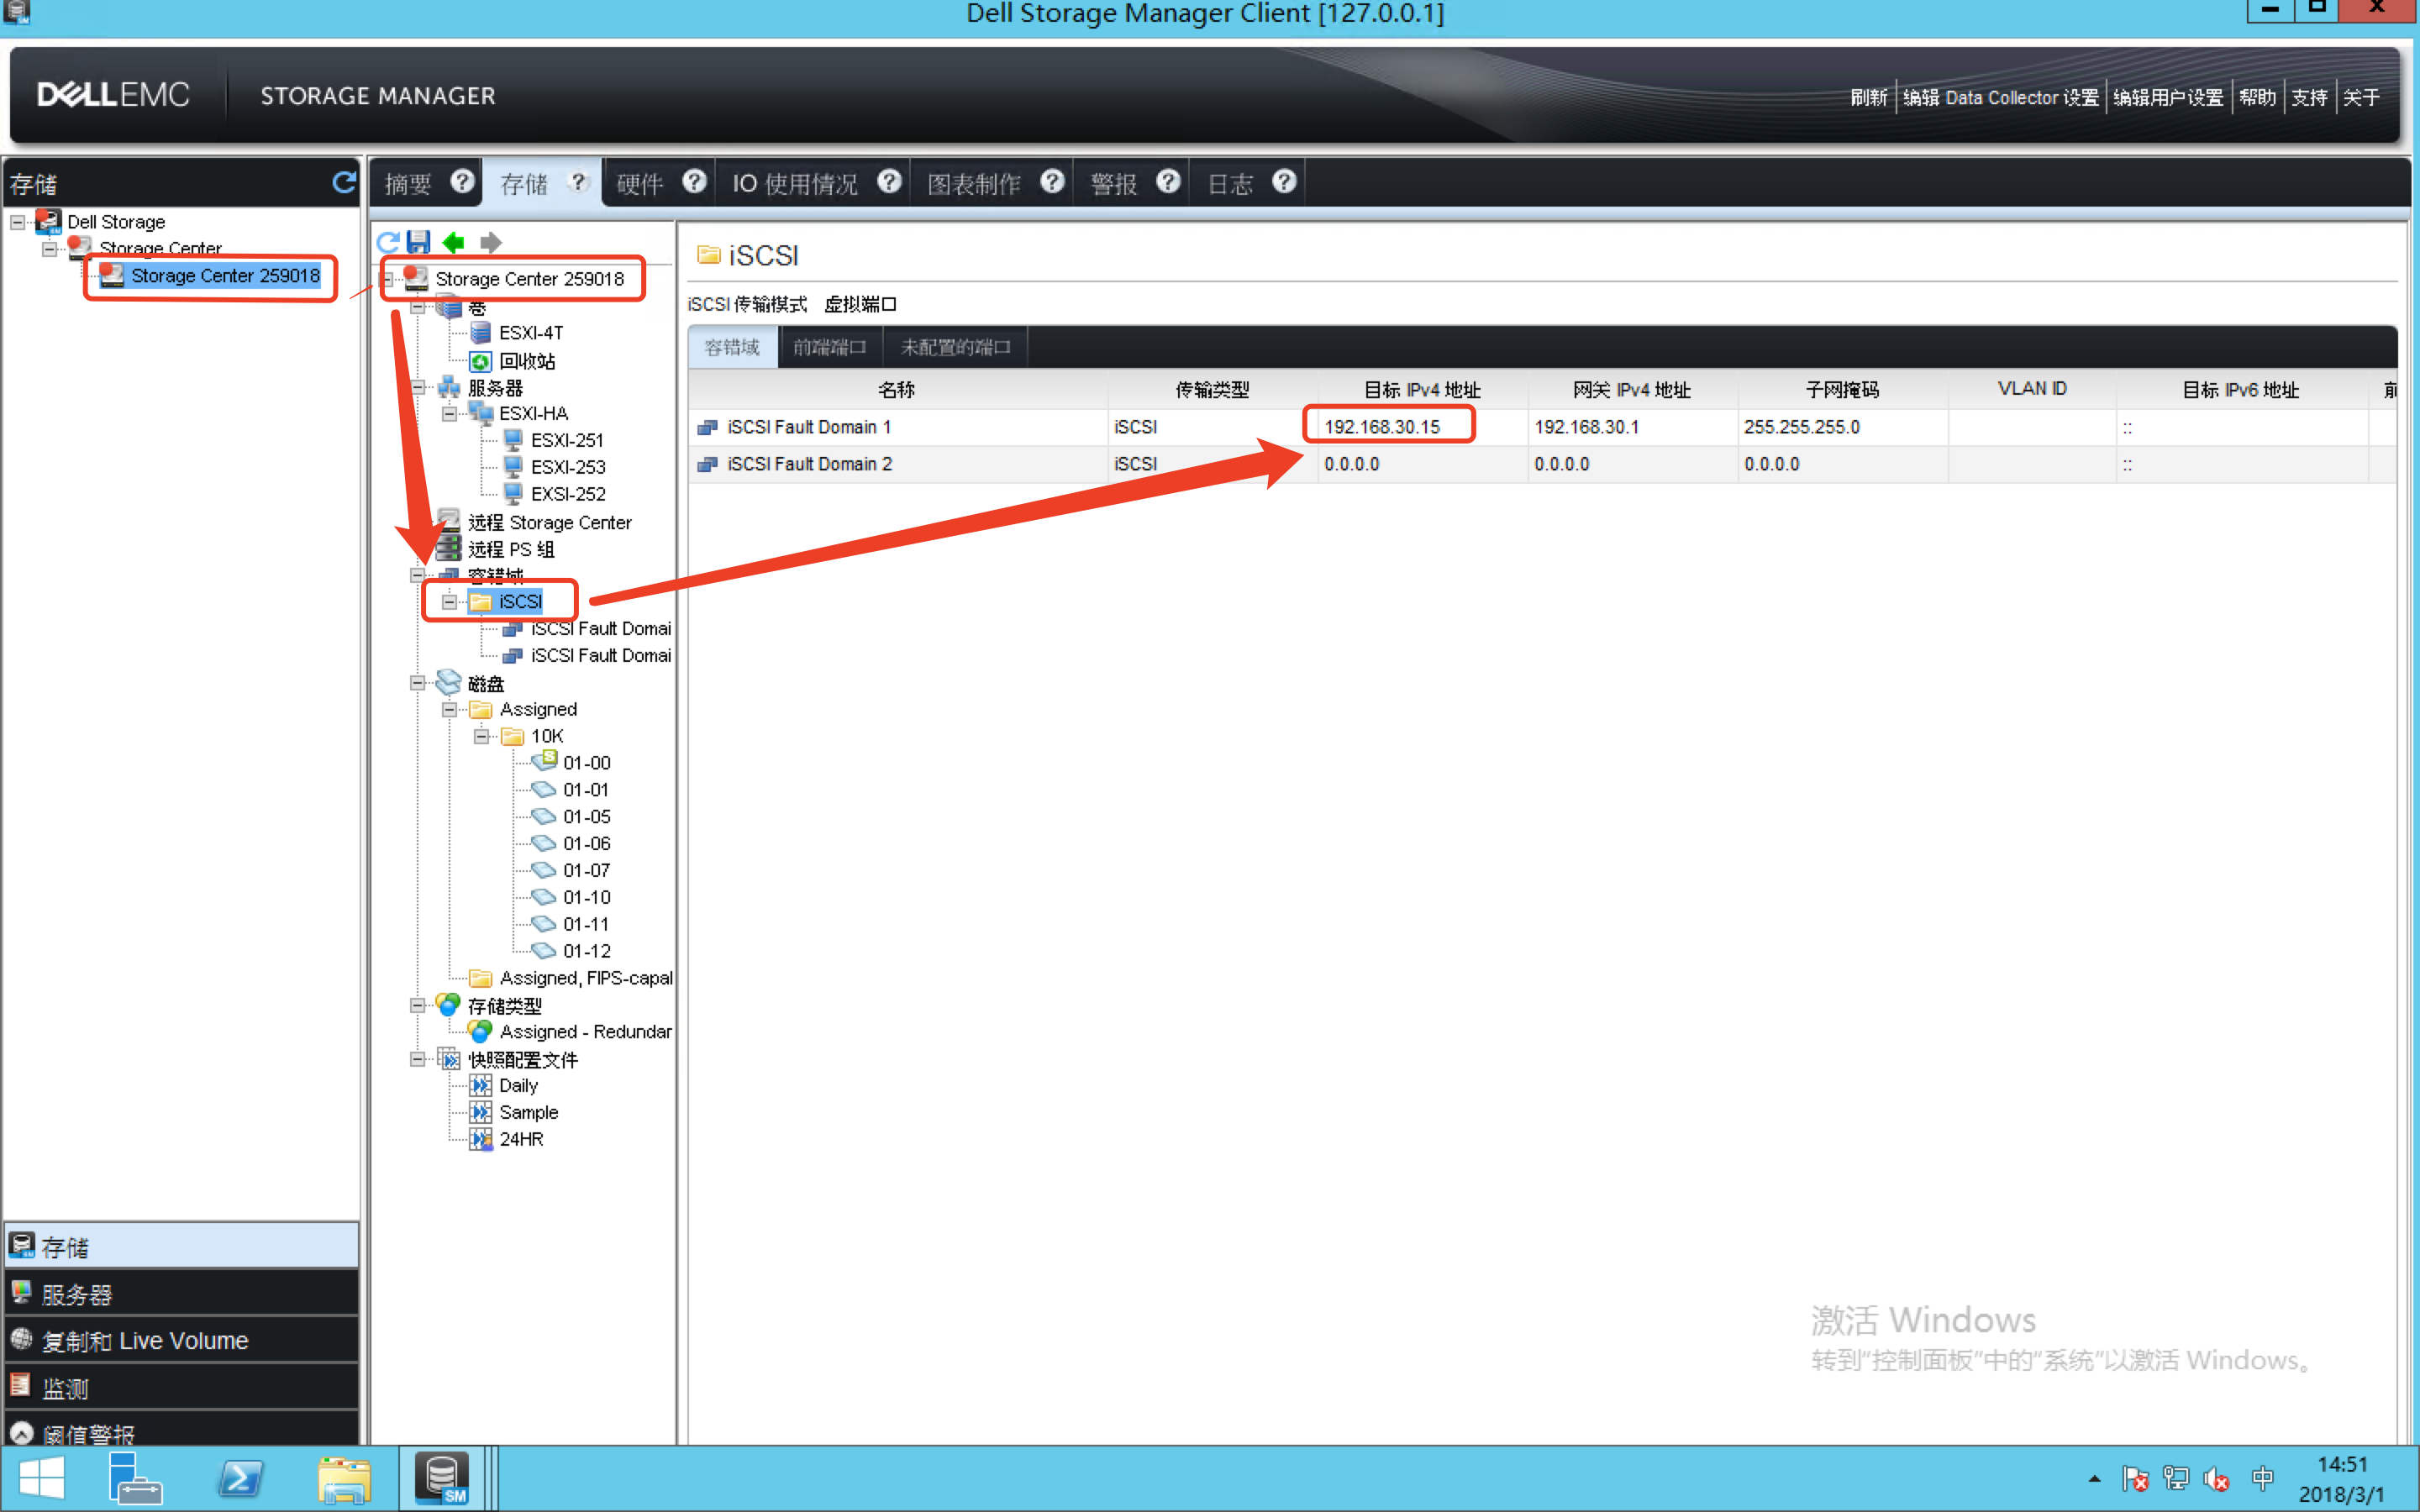The width and height of the screenshot is (2420, 1512).
Task: Collapse the 快照配置文件 node
Action: [418, 1060]
